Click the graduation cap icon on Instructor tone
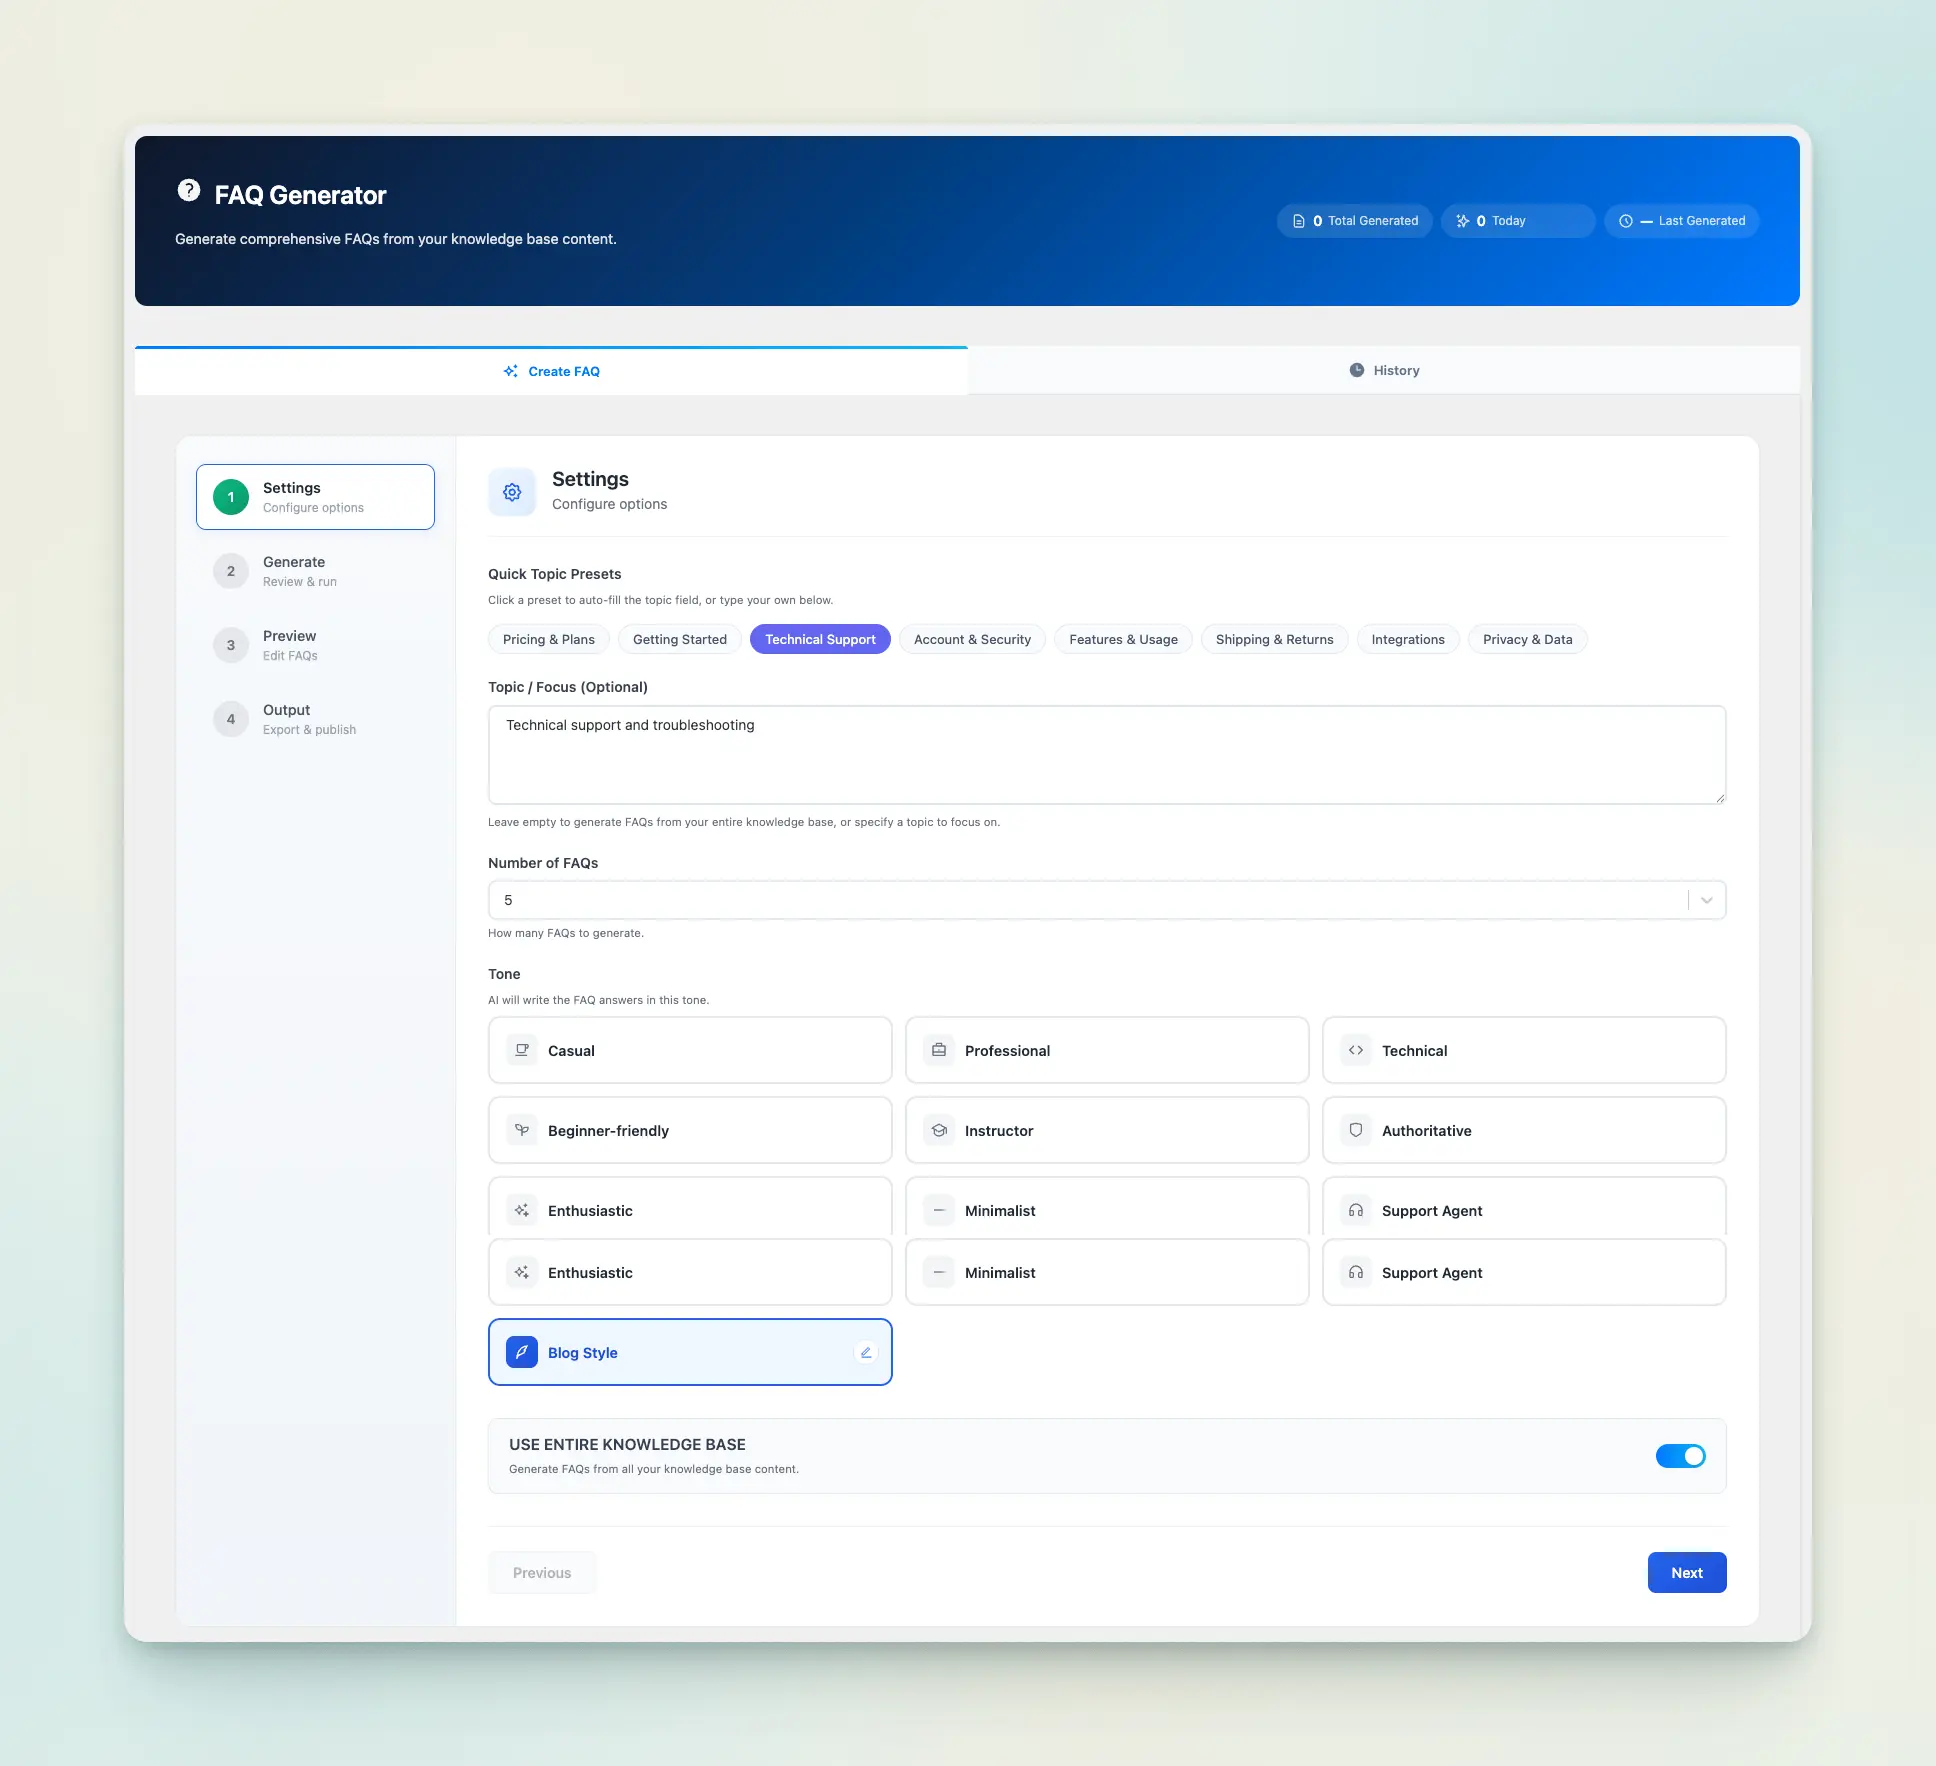The width and height of the screenshot is (1936, 1766). click(x=939, y=1130)
